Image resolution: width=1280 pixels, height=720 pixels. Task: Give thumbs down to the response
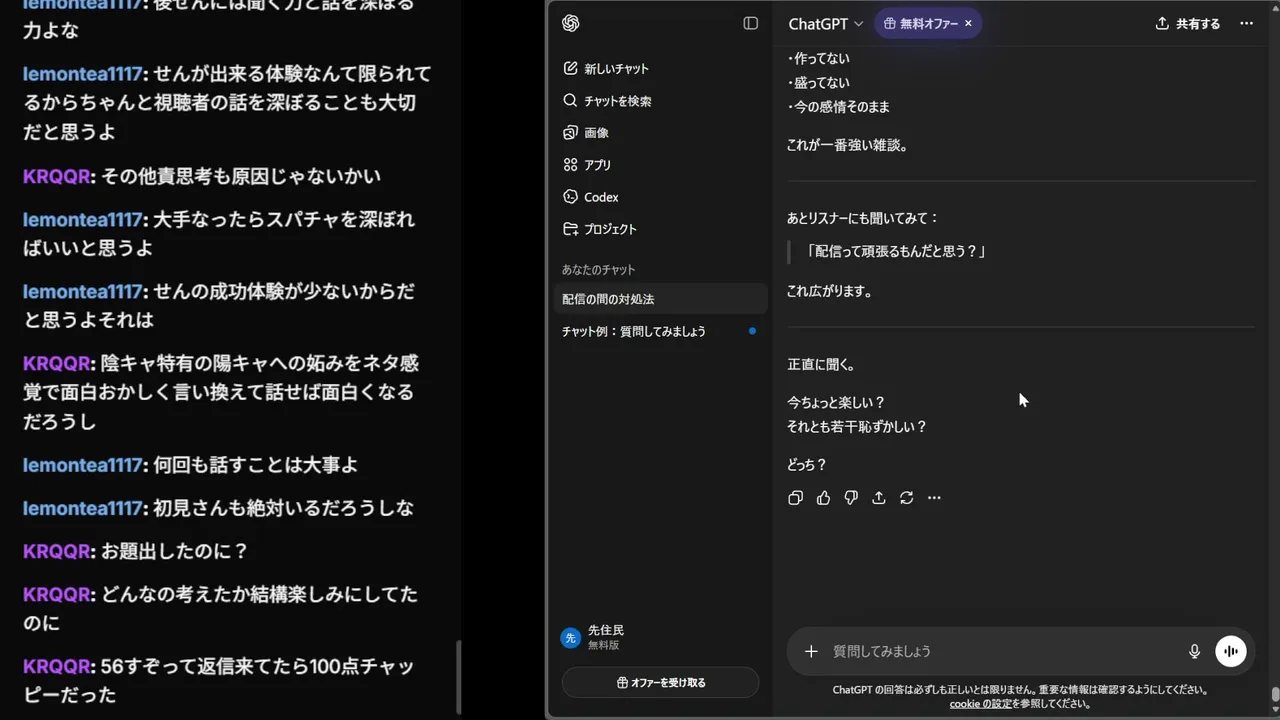click(851, 498)
